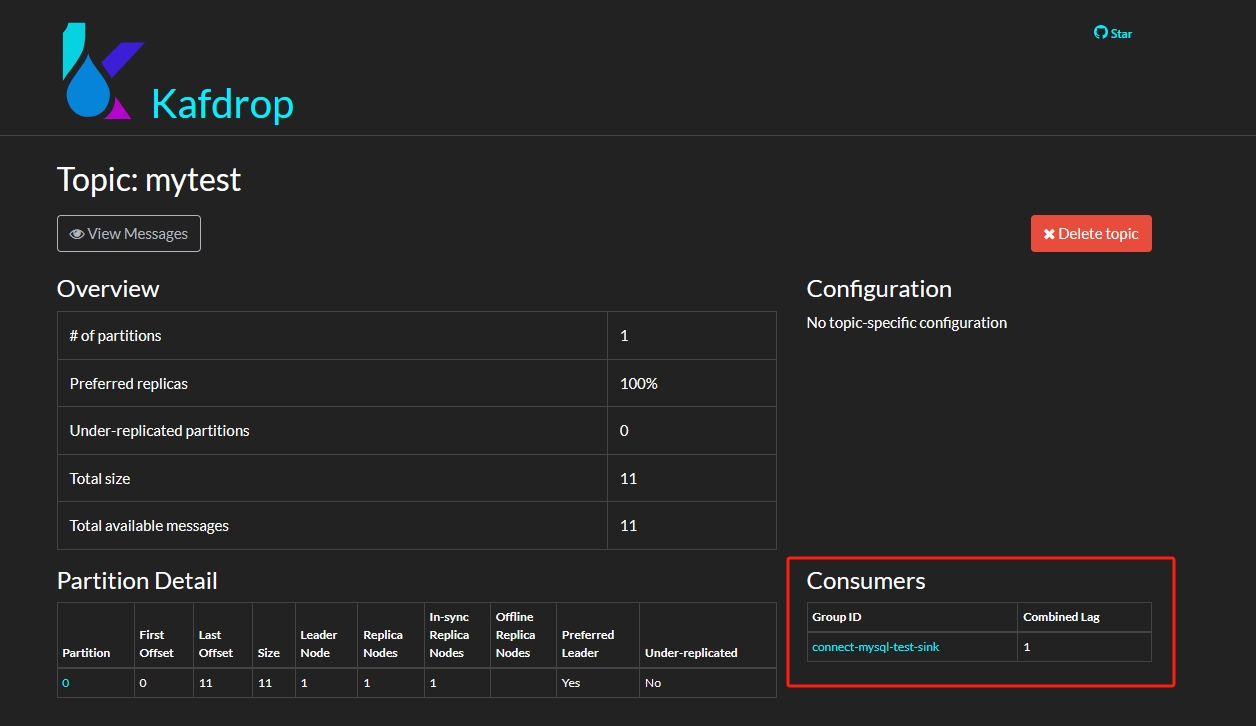Click the Offline Replica Nodes header

(515, 635)
